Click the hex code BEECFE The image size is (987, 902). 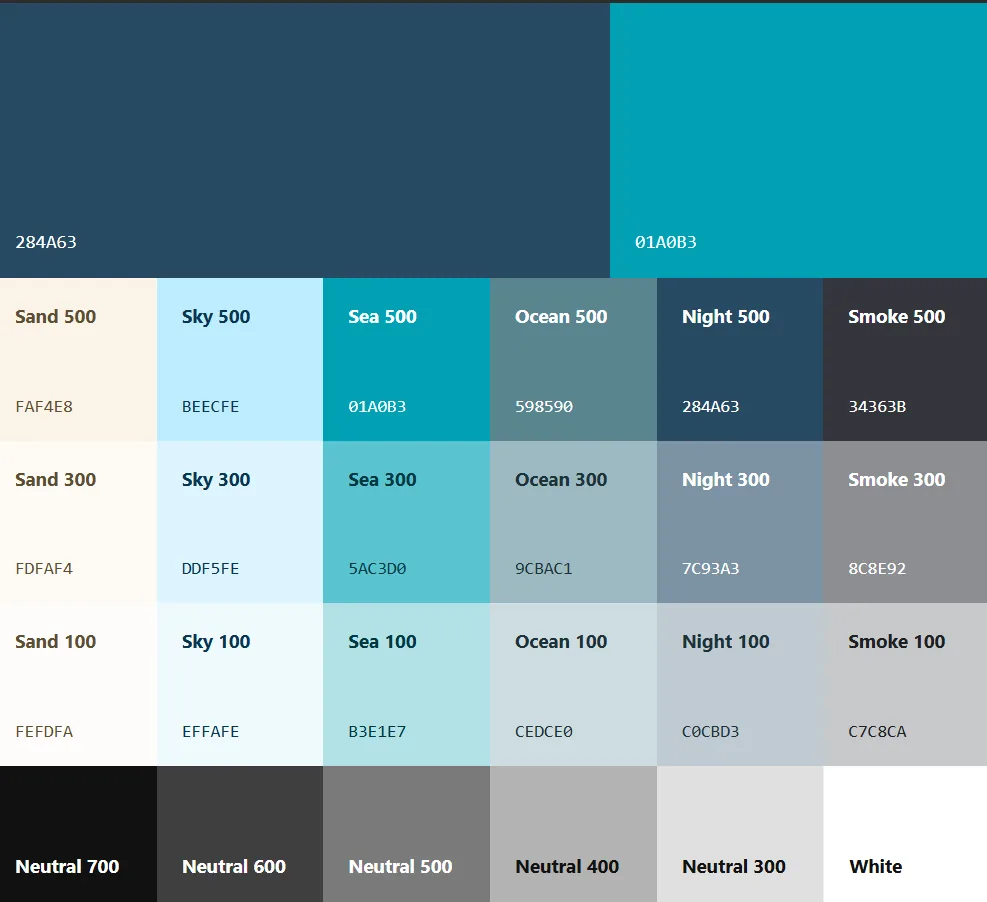click(210, 407)
